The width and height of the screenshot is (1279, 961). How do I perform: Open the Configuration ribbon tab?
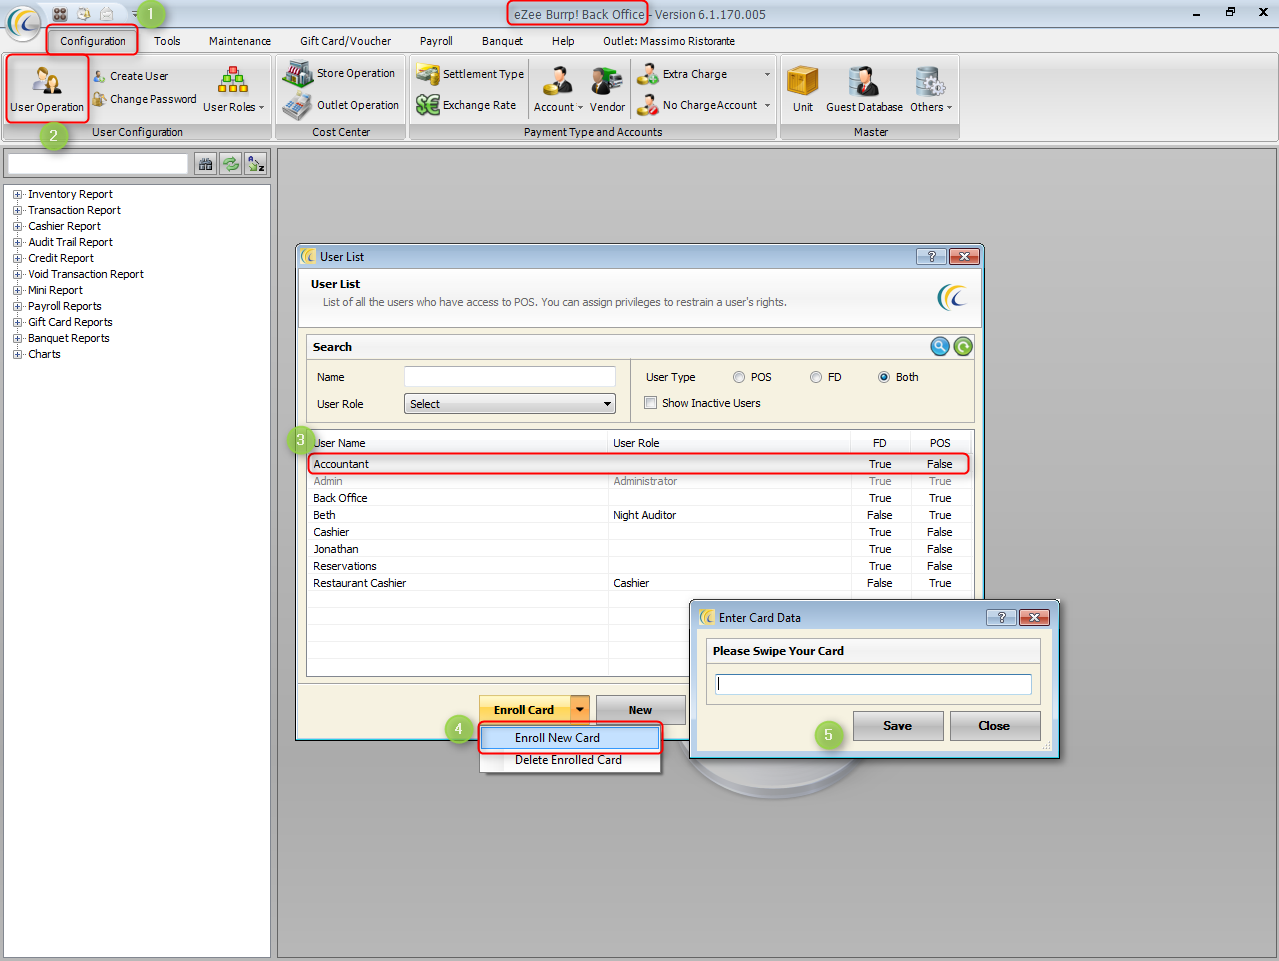tap(93, 41)
